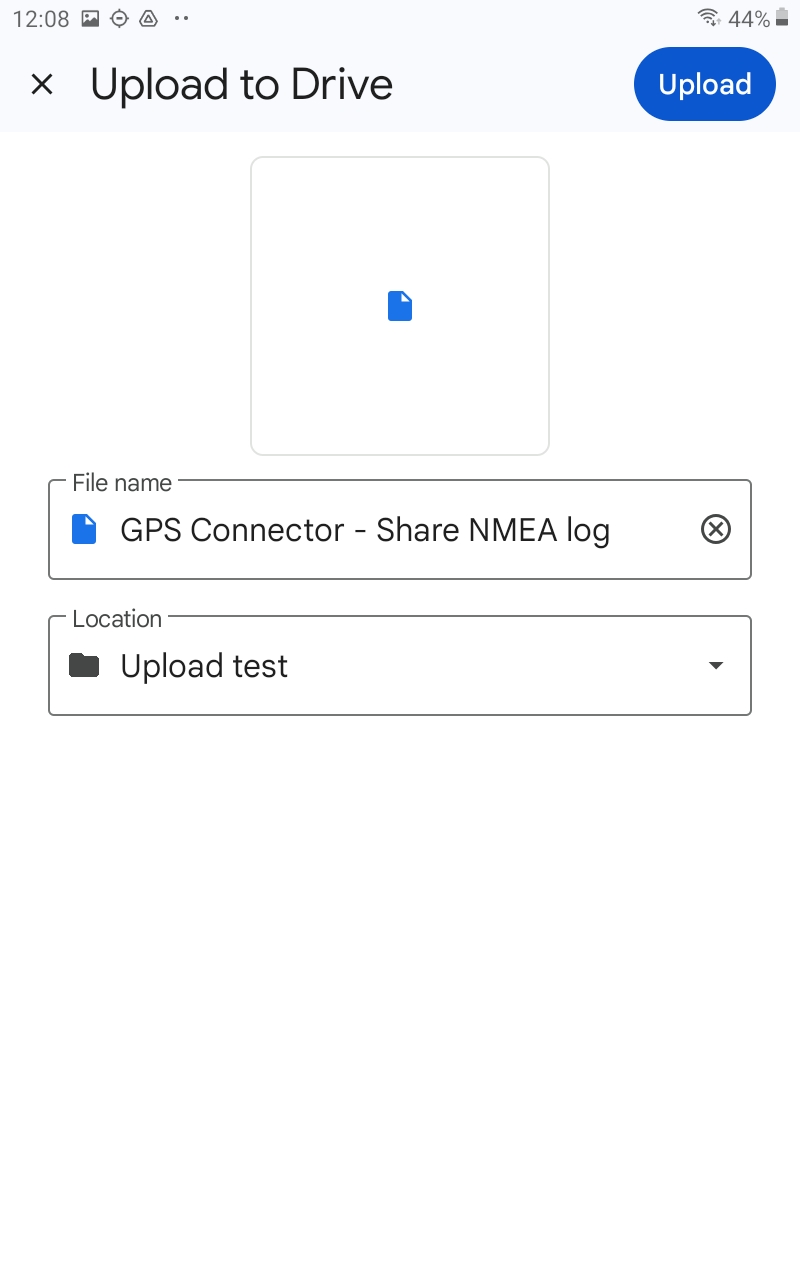
Task: Open the Location field to change folders
Action: 399,664
